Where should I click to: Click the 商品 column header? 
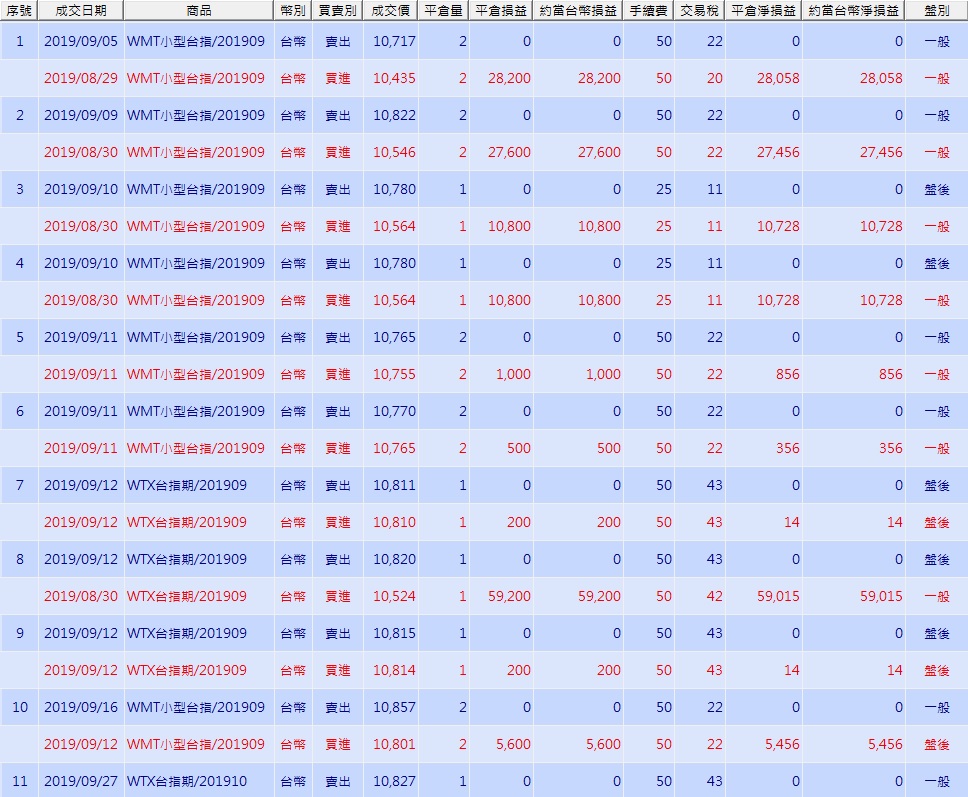198,10
